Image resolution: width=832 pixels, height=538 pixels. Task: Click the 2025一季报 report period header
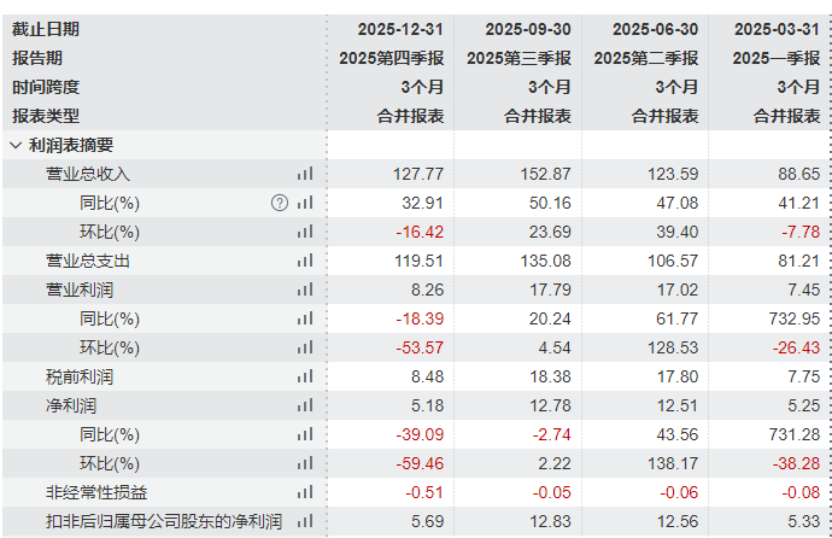click(x=776, y=58)
